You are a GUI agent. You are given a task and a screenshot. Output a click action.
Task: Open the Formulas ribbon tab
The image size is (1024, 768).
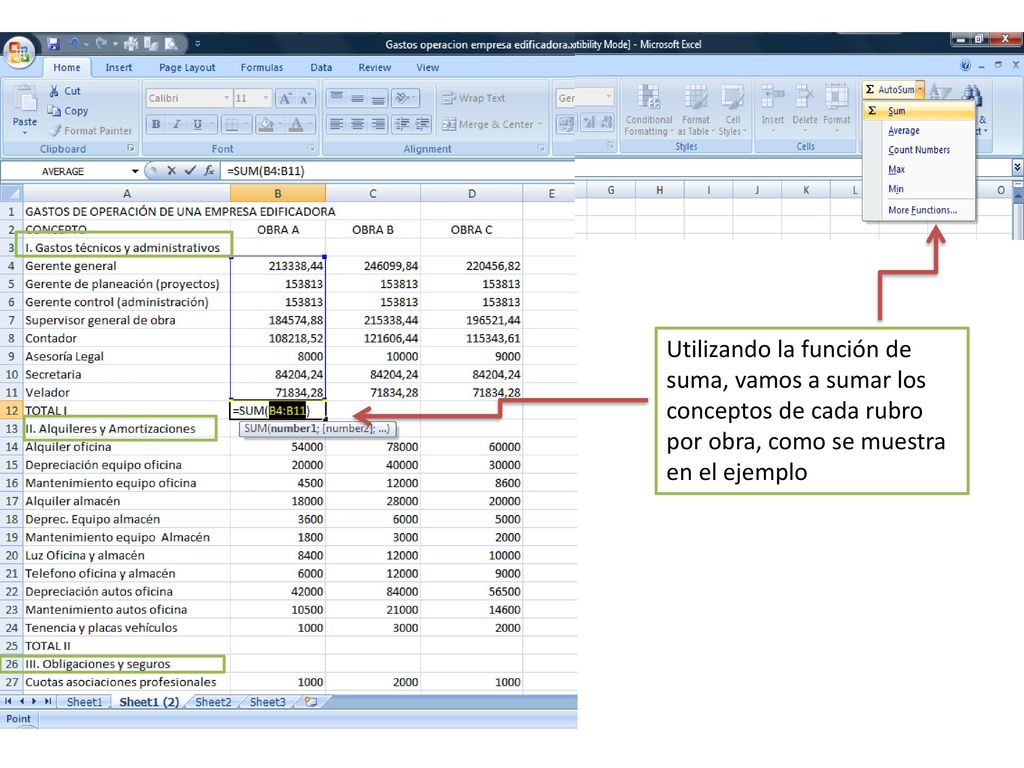coord(262,67)
